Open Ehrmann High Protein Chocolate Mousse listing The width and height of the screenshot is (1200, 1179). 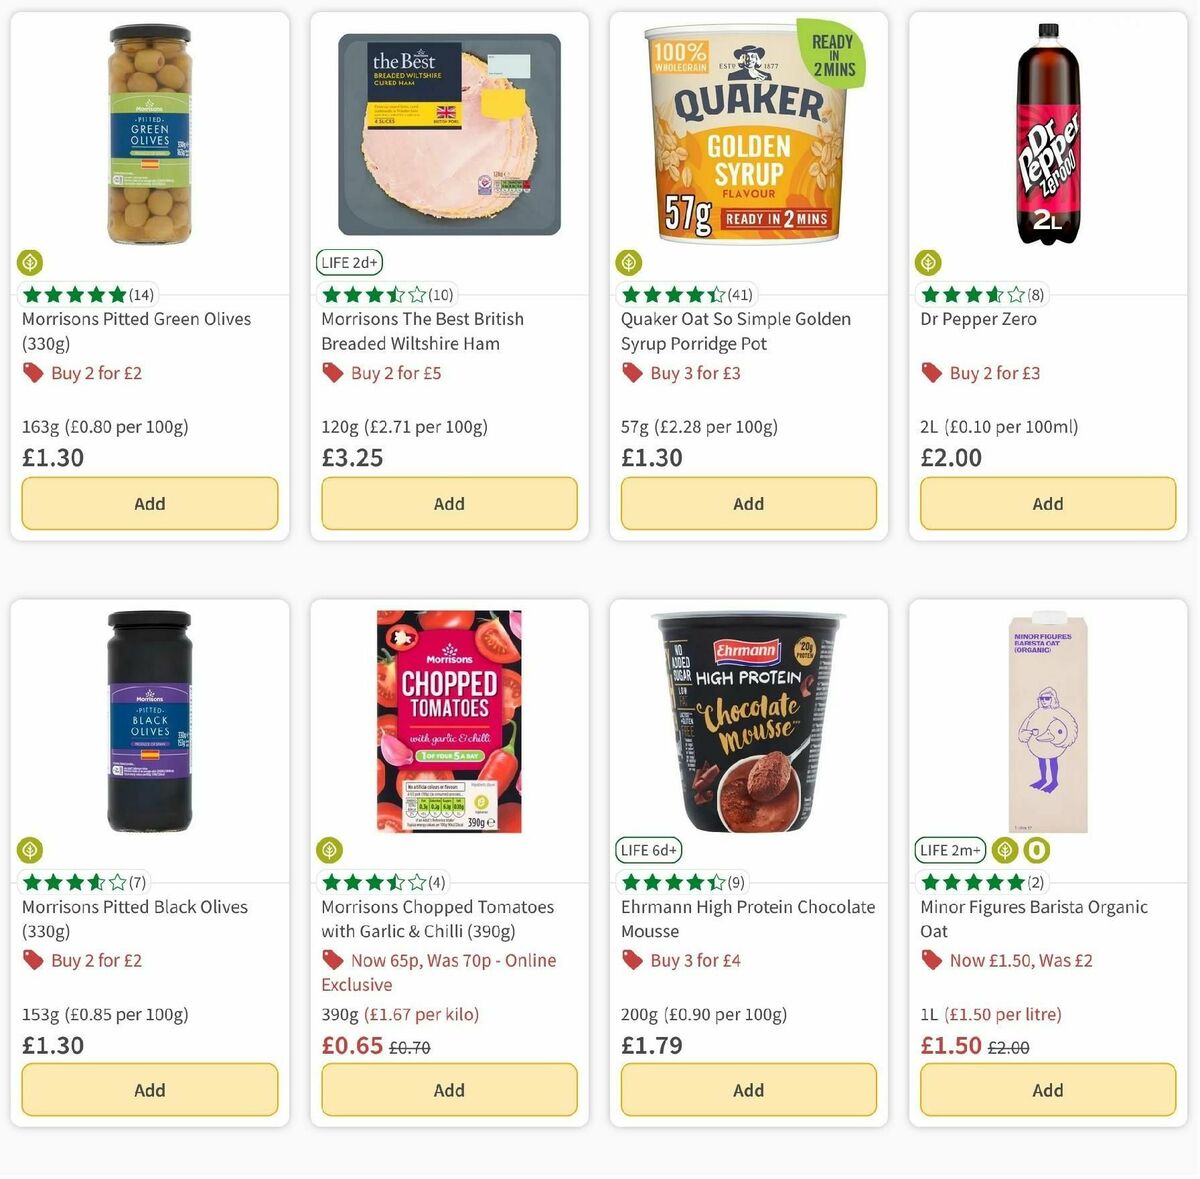pyautogui.click(x=747, y=919)
